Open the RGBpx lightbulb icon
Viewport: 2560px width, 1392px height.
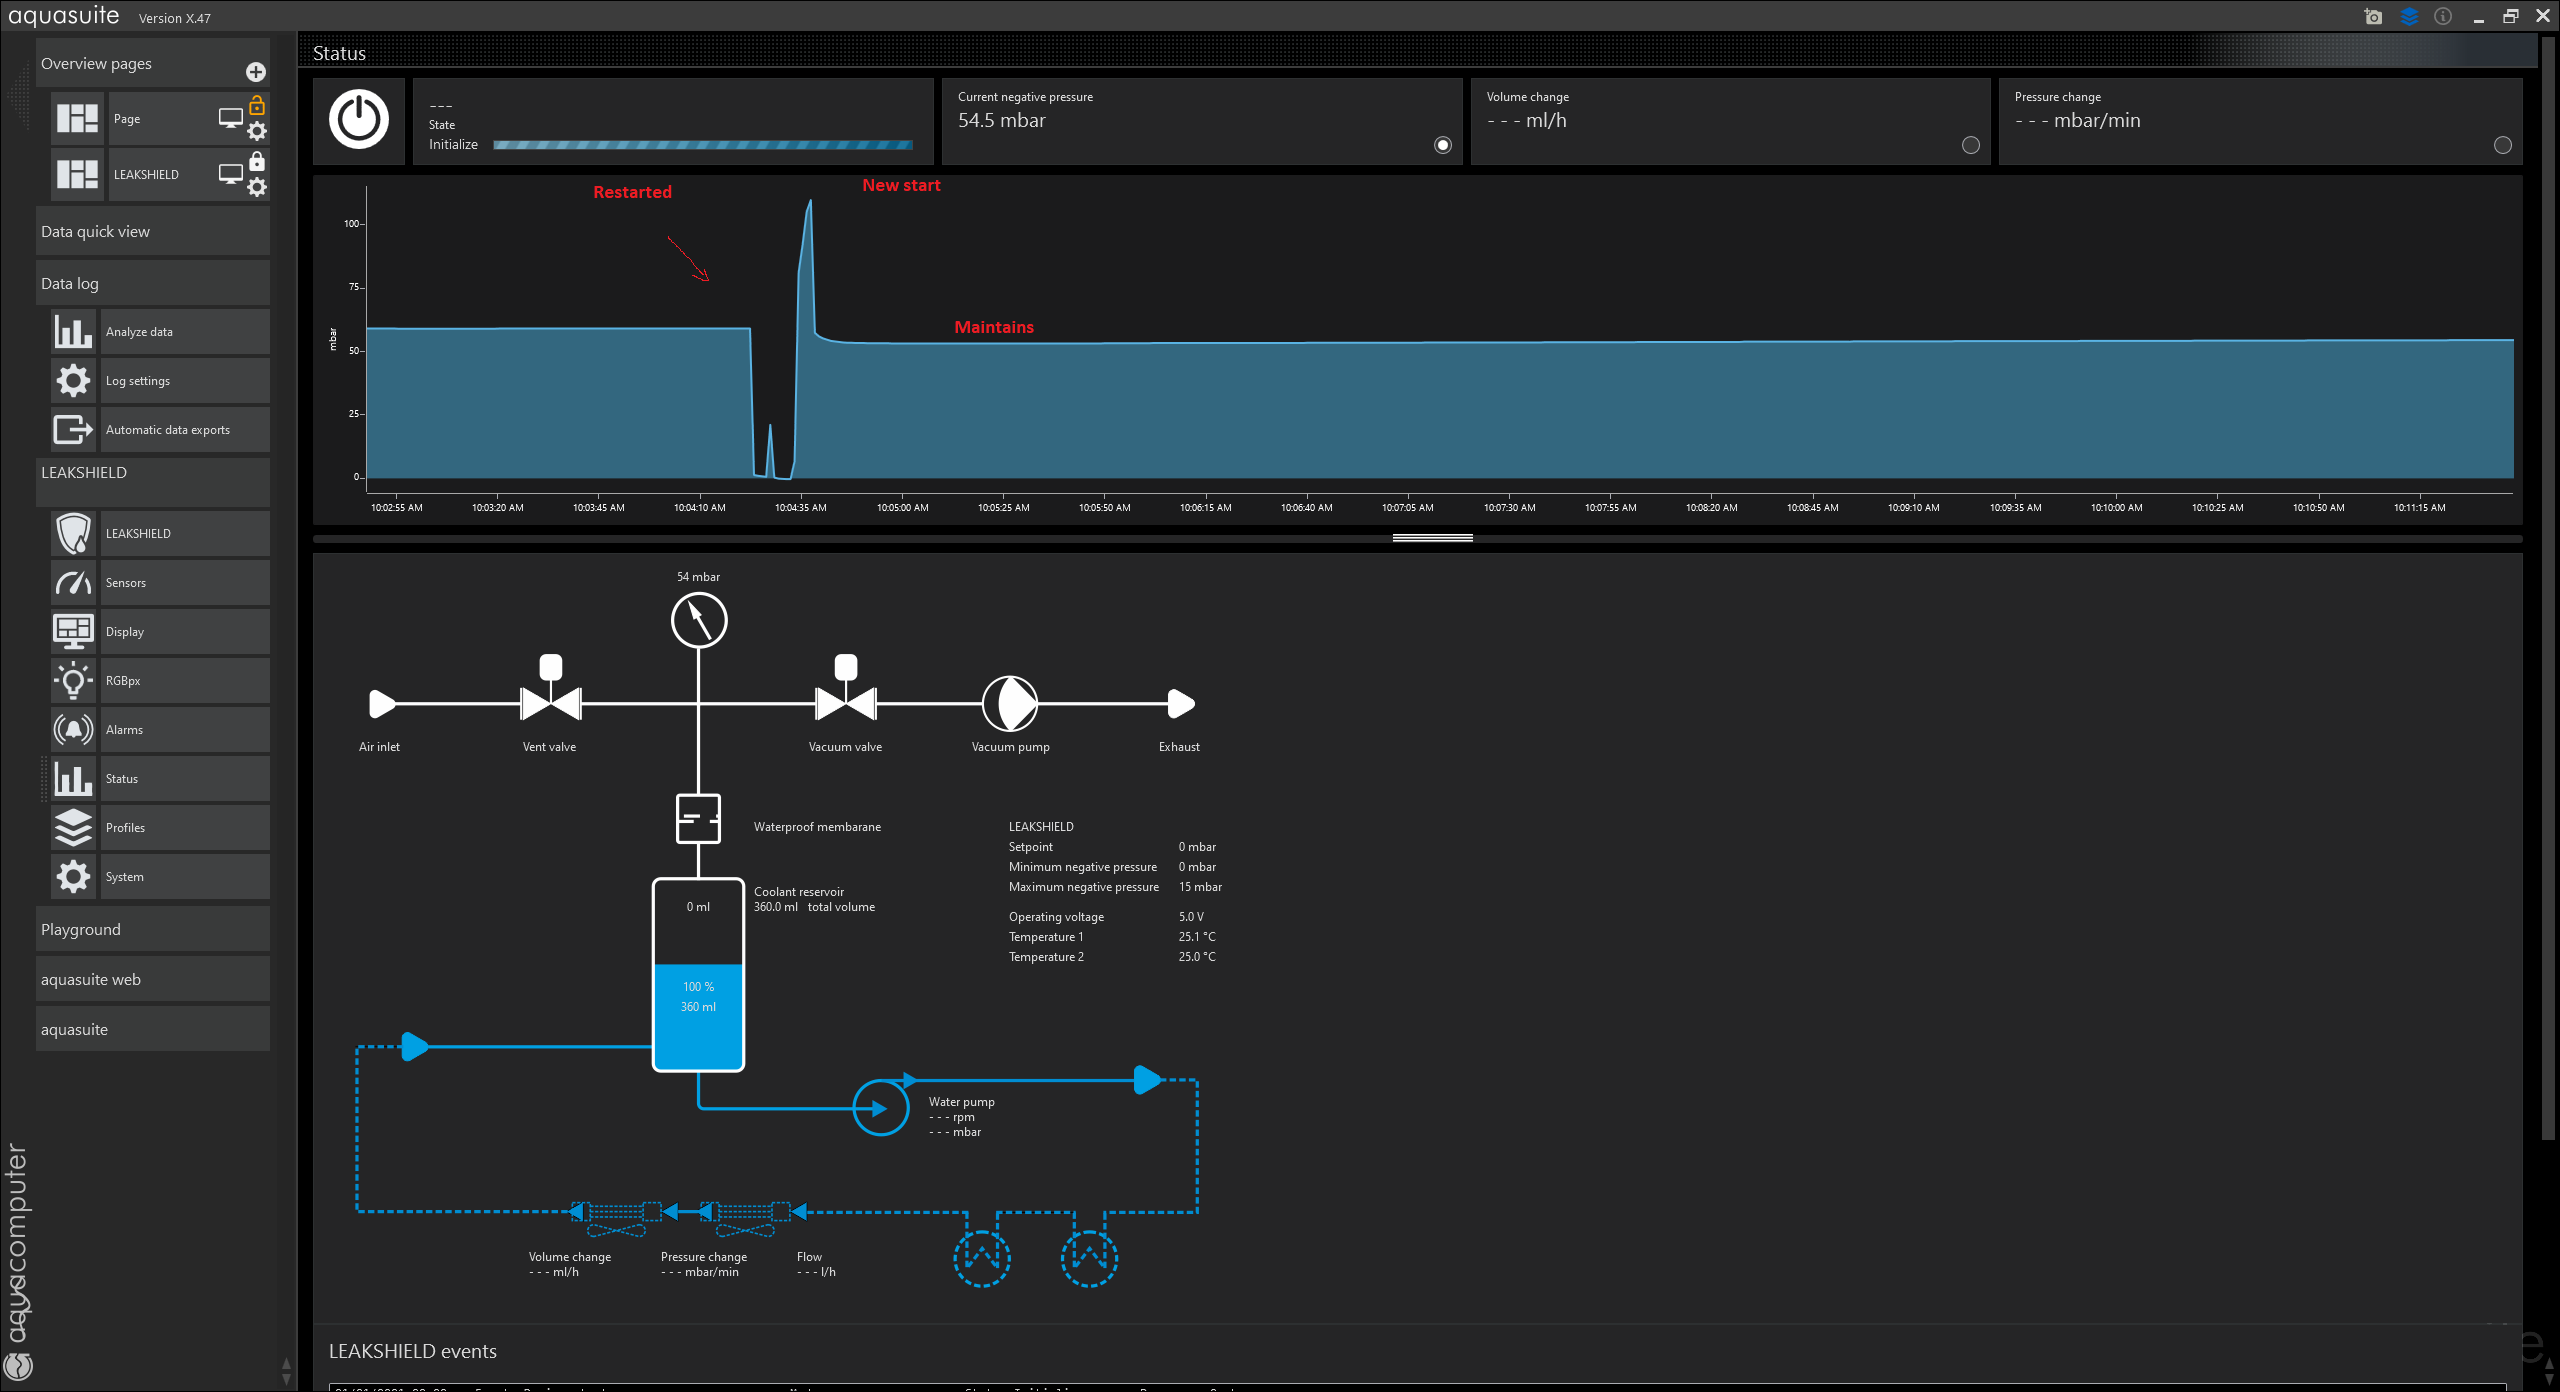(74, 680)
